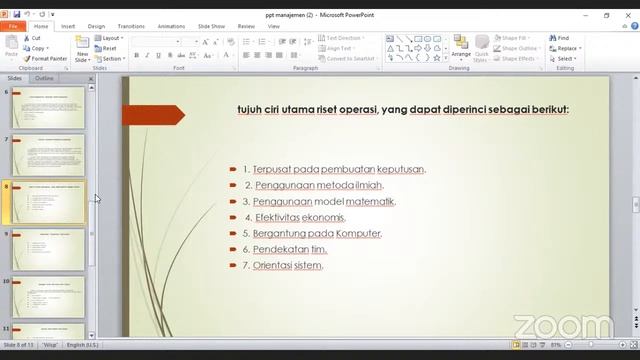Toggle Justify alignment

pos(279,55)
